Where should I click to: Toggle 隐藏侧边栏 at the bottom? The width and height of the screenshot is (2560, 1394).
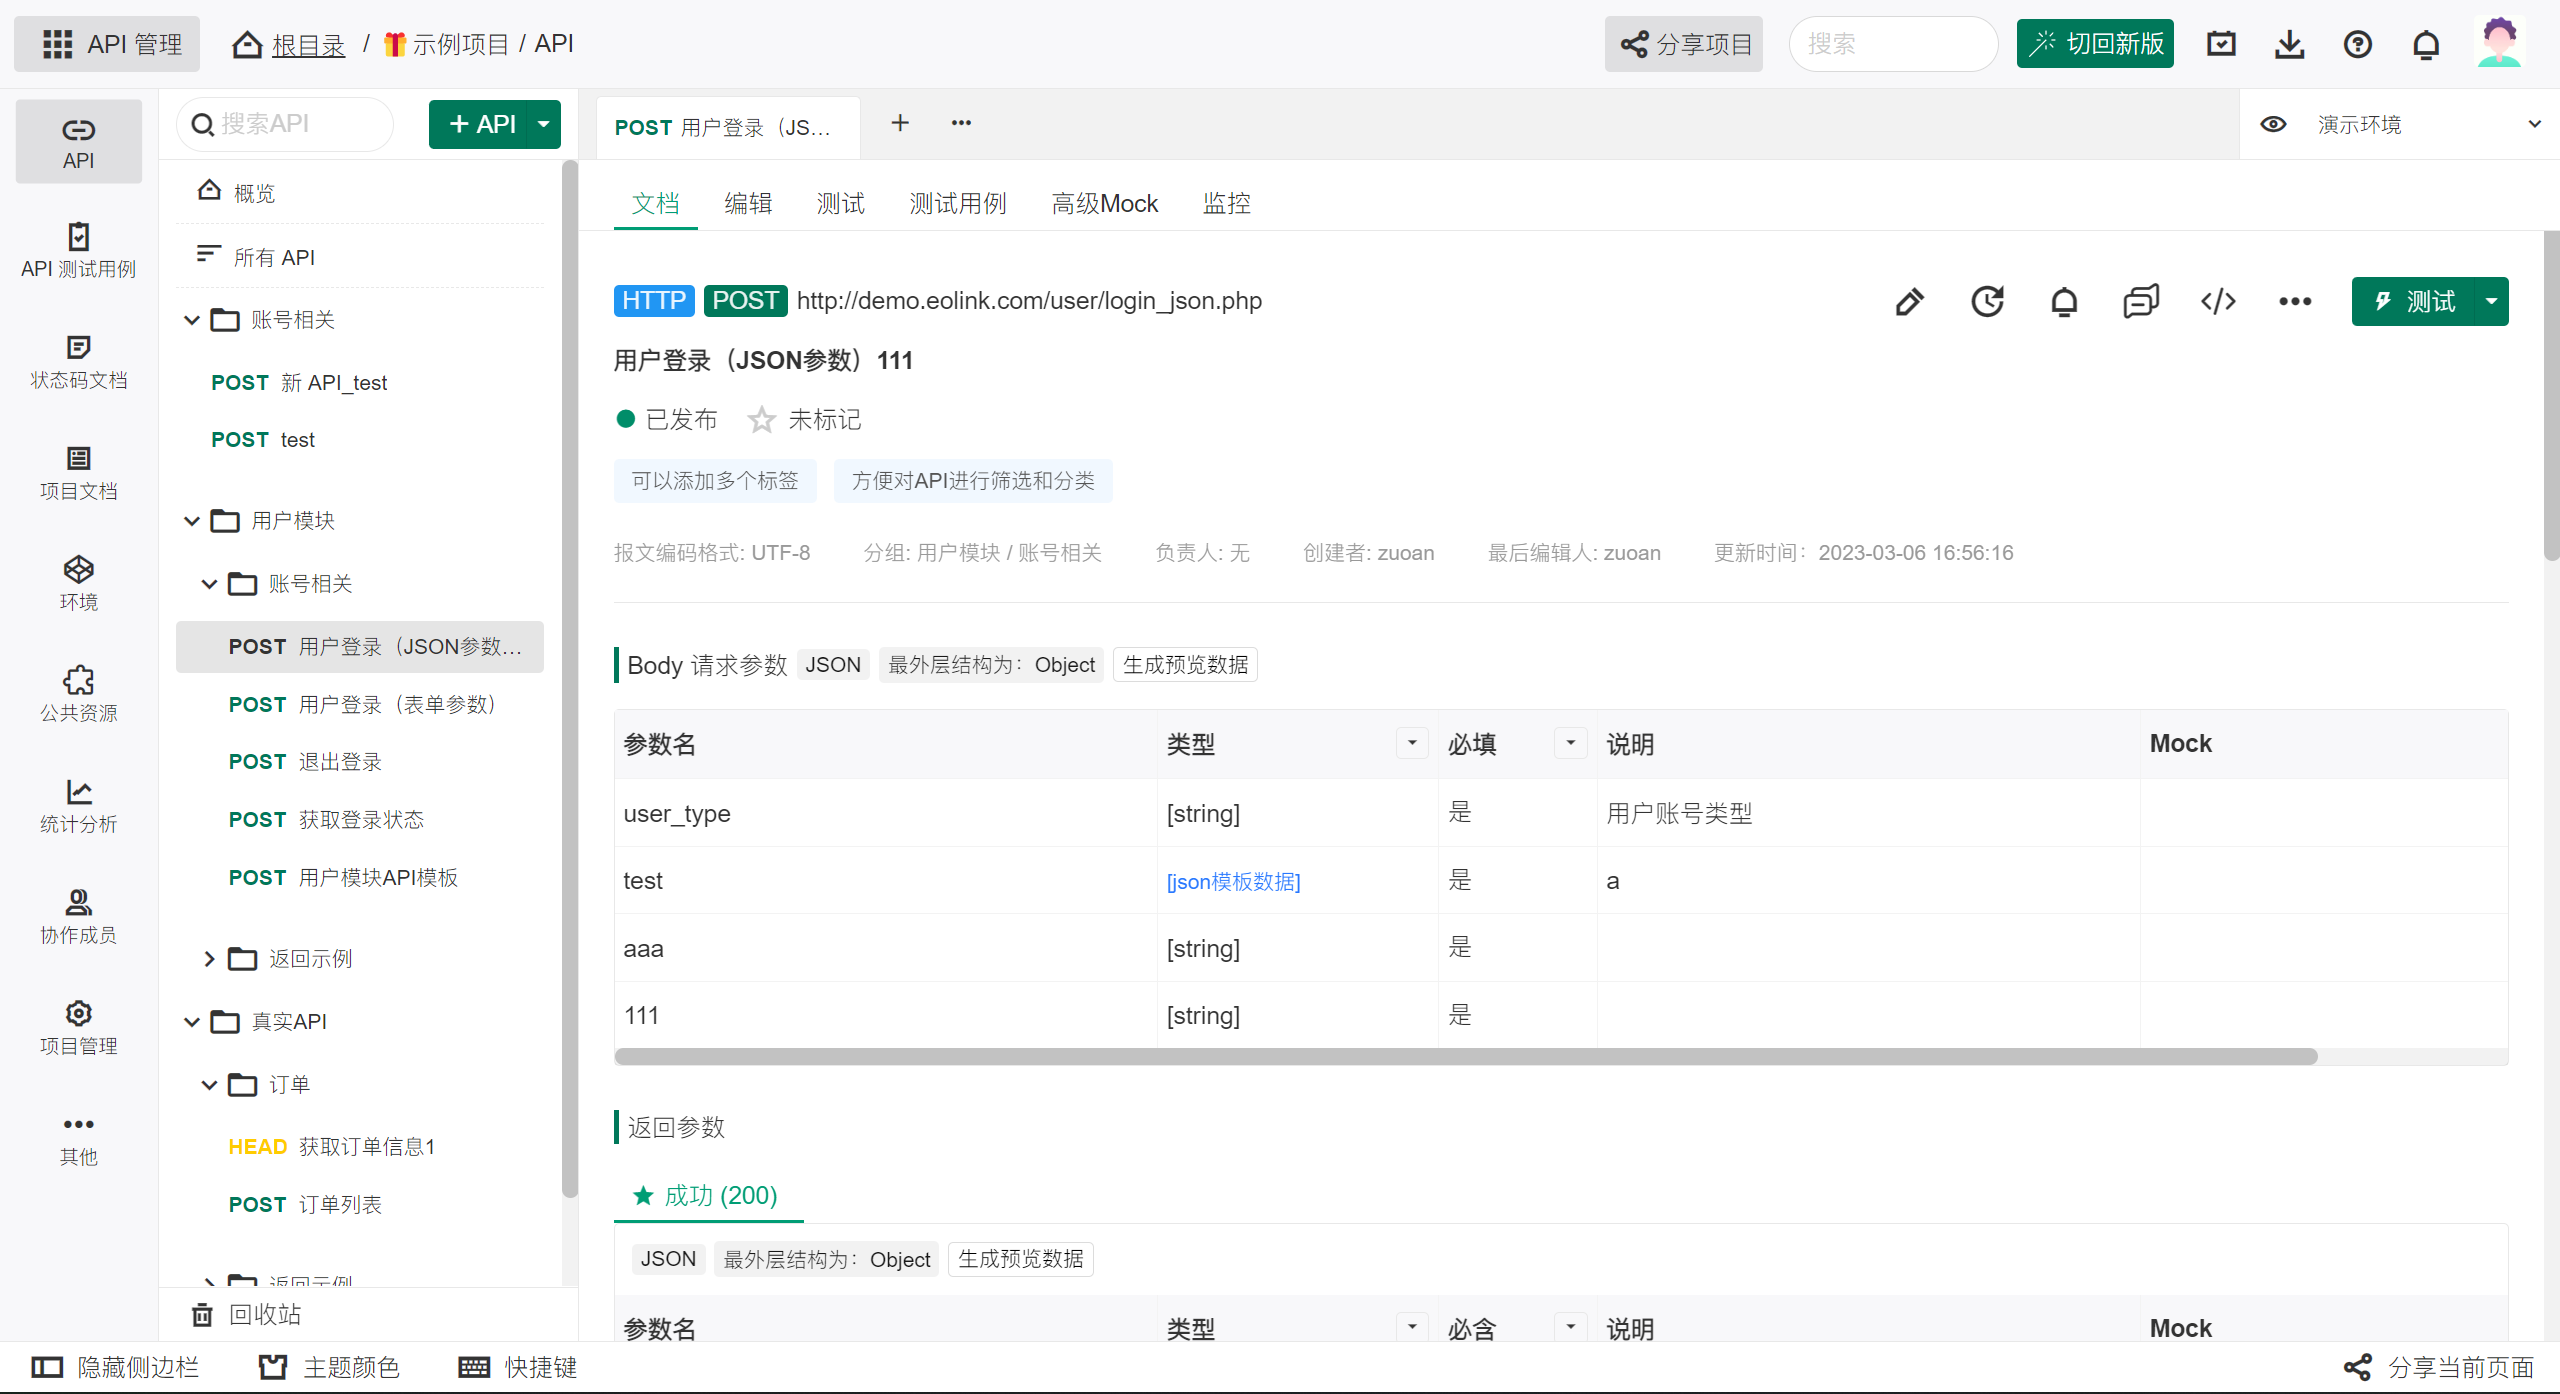[x=116, y=1367]
